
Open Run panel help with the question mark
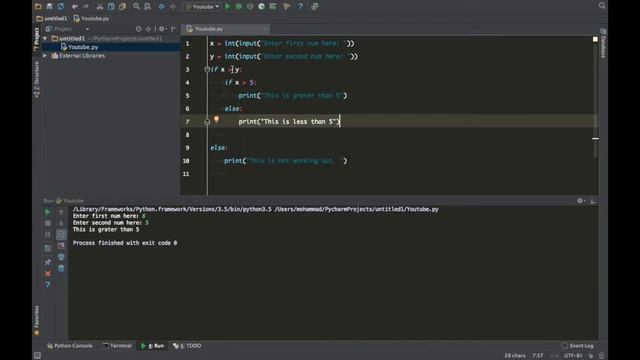tap(47, 284)
